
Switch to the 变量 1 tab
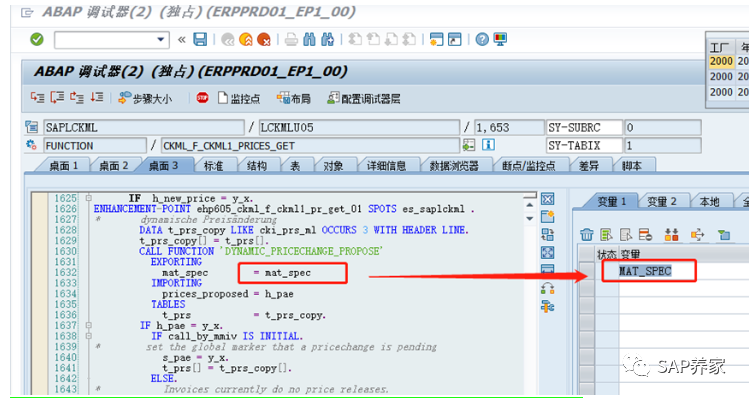coord(611,202)
